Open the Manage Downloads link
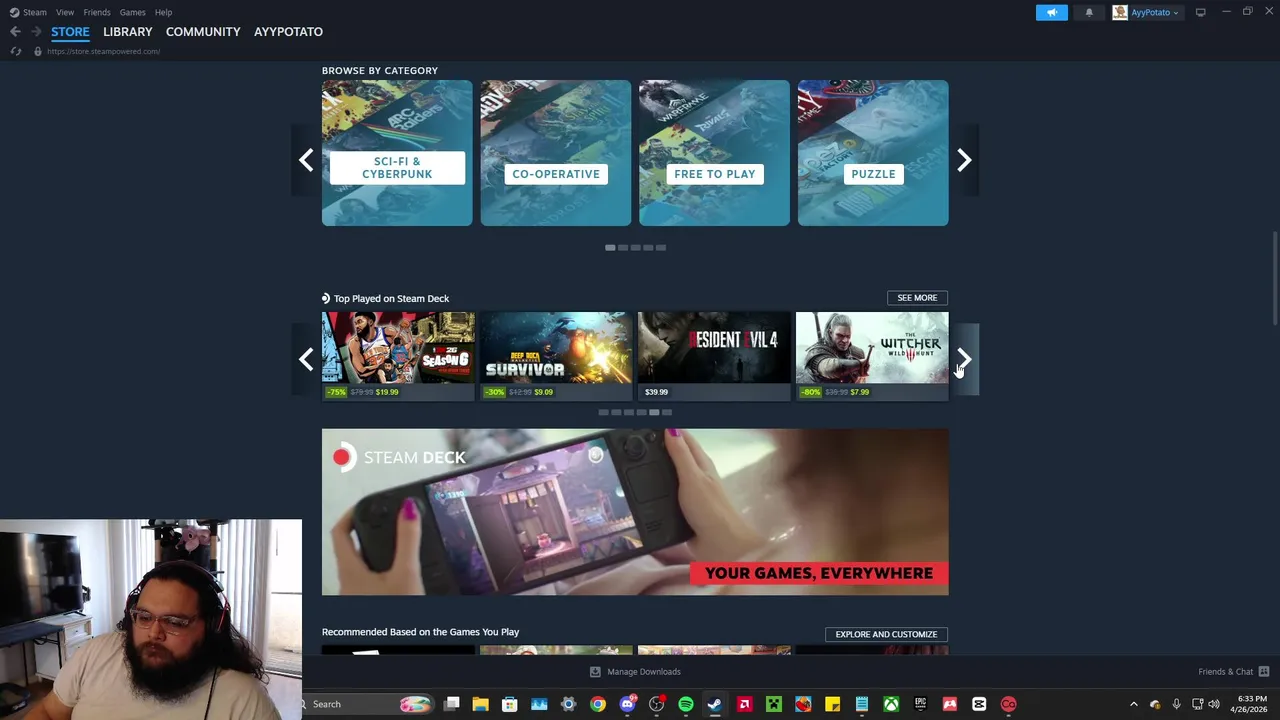The height and width of the screenshot is (720, 1280). click(x=644, y=672)
